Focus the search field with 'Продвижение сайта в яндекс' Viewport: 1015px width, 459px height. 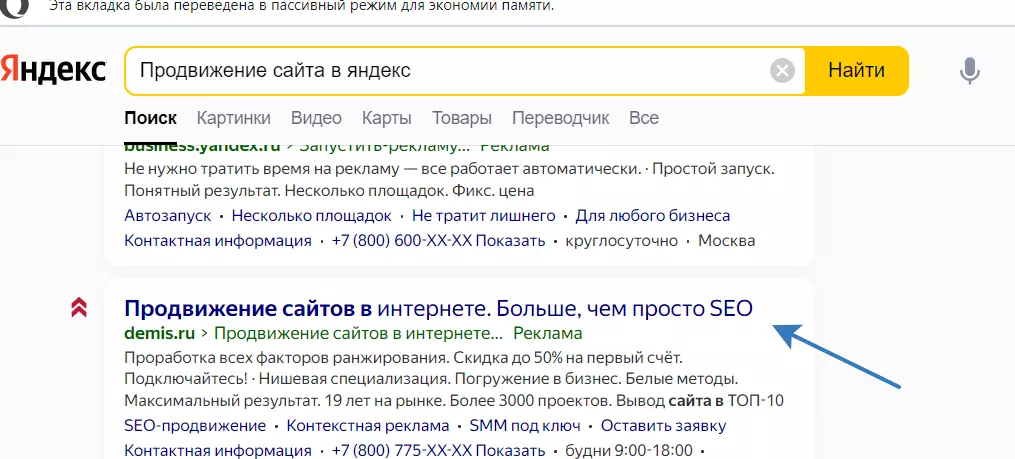point(465,71)
